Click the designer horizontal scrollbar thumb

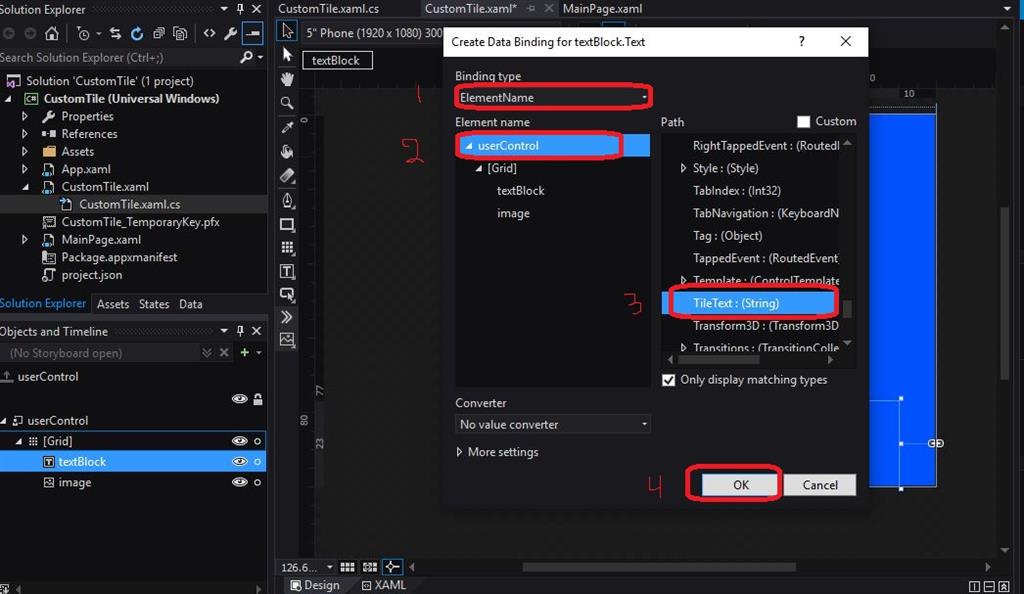click(x=658, y=567)
